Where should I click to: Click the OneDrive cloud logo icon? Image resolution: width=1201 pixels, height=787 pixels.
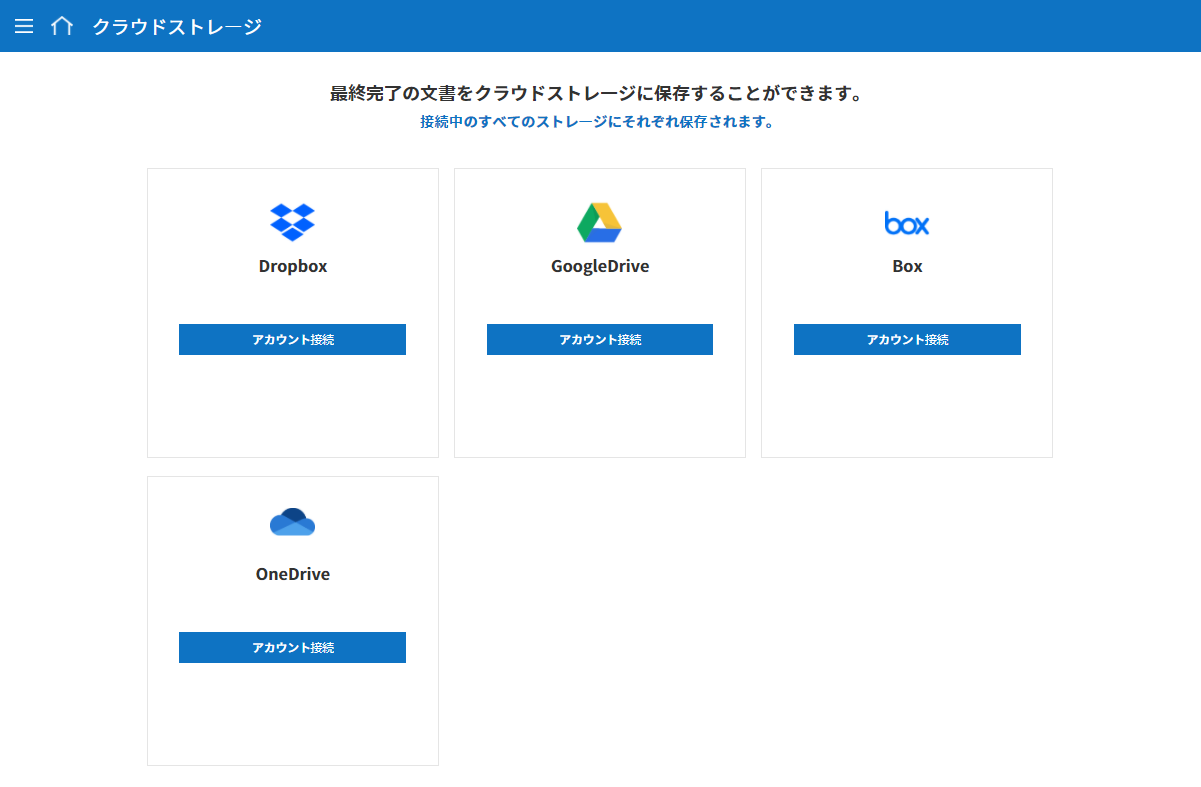(293, 522)
